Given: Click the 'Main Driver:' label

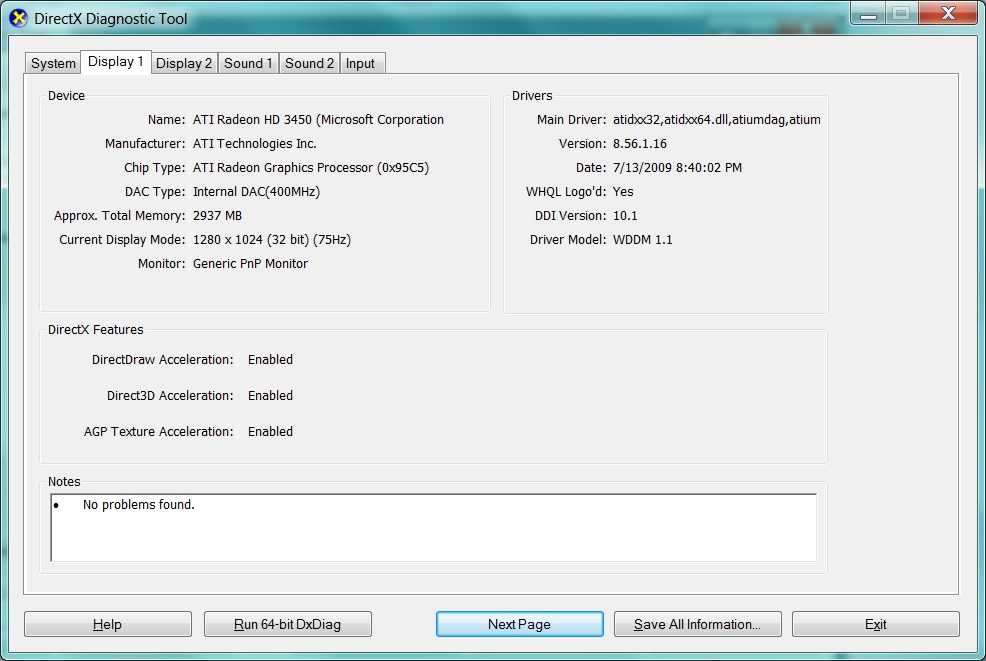Looking at the screenshot, I should (571, 119).
